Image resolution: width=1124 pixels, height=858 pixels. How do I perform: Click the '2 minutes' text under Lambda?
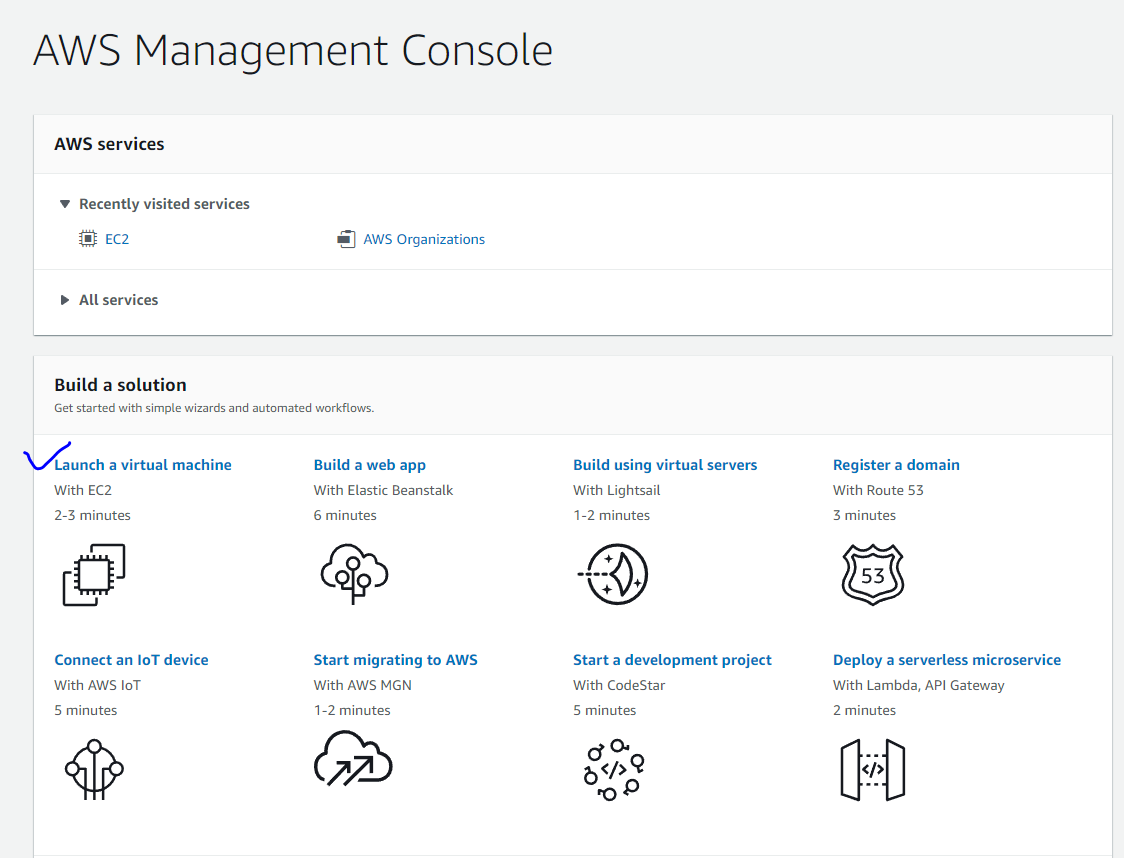pos(865,710)
